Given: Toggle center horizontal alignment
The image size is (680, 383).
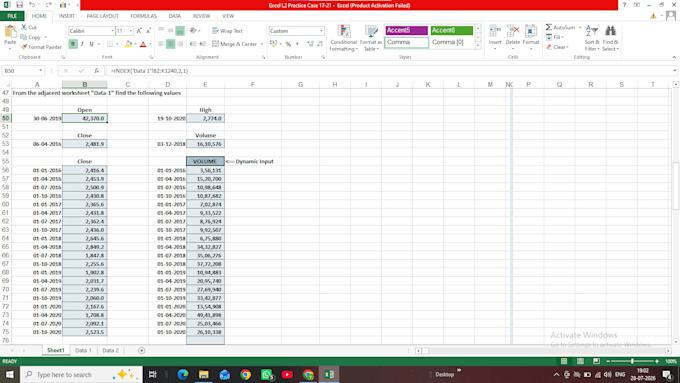Looking at the screenshot, I should click(x=170, y=44).
